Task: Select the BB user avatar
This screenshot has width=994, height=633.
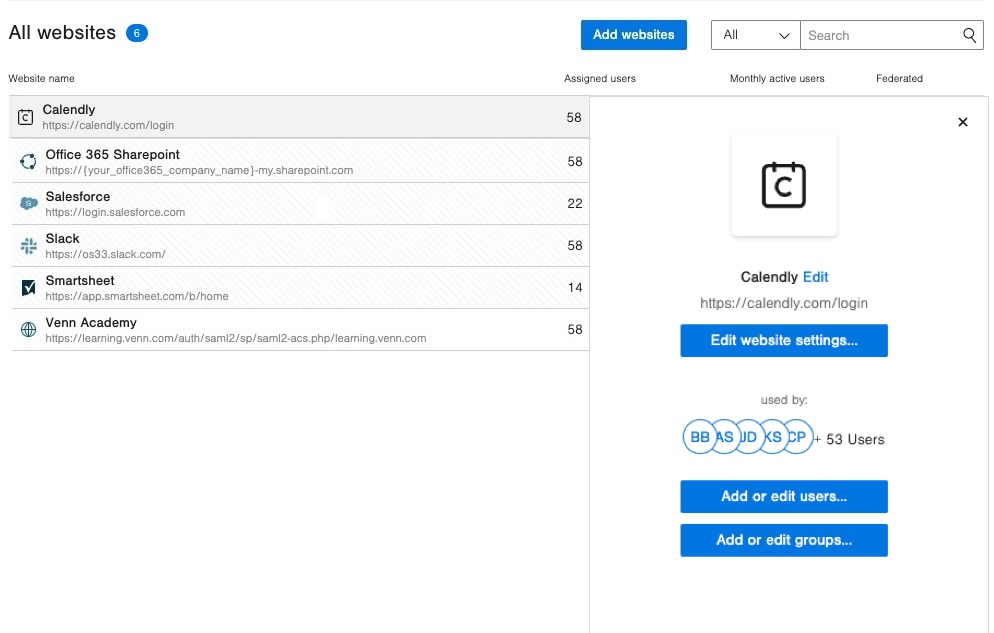Action: pyautogui.click(x=699, y=437)
